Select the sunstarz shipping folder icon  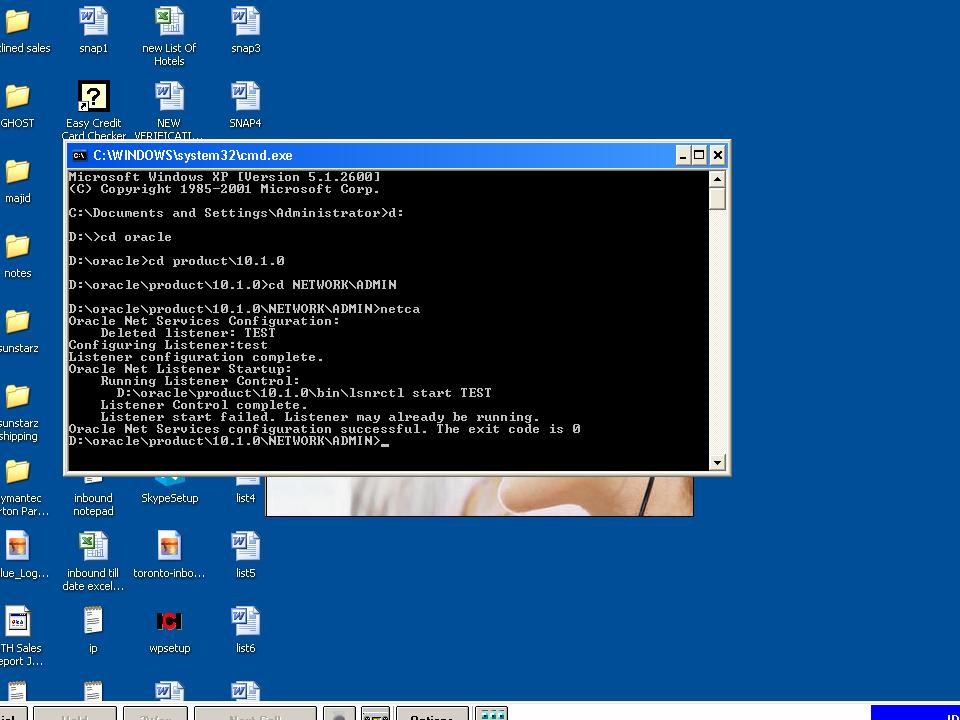coord(17,397)
